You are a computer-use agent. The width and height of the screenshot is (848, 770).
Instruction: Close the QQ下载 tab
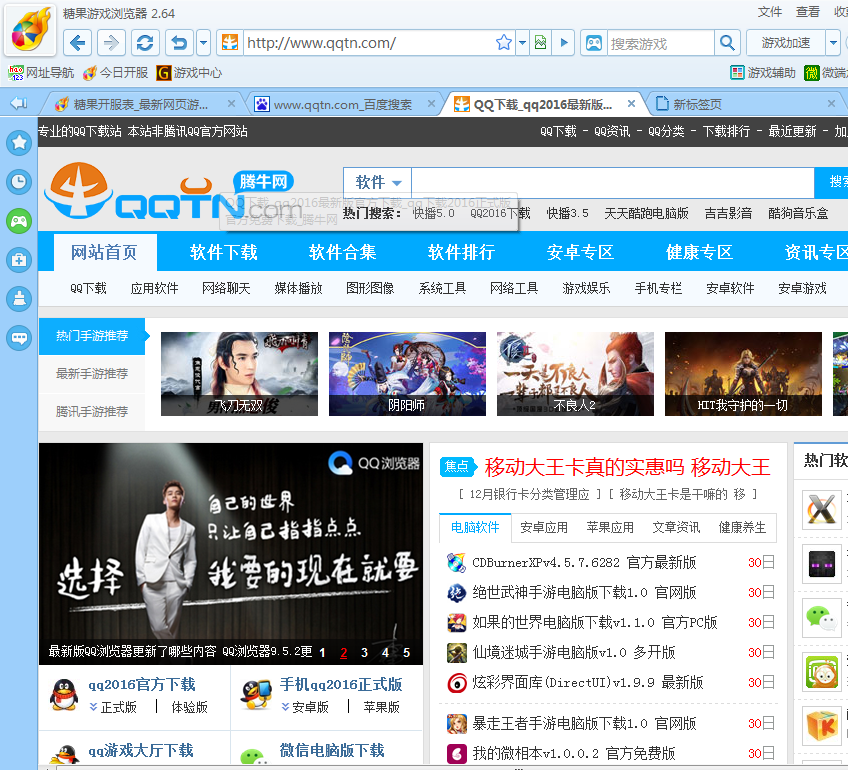pos(631,103)
